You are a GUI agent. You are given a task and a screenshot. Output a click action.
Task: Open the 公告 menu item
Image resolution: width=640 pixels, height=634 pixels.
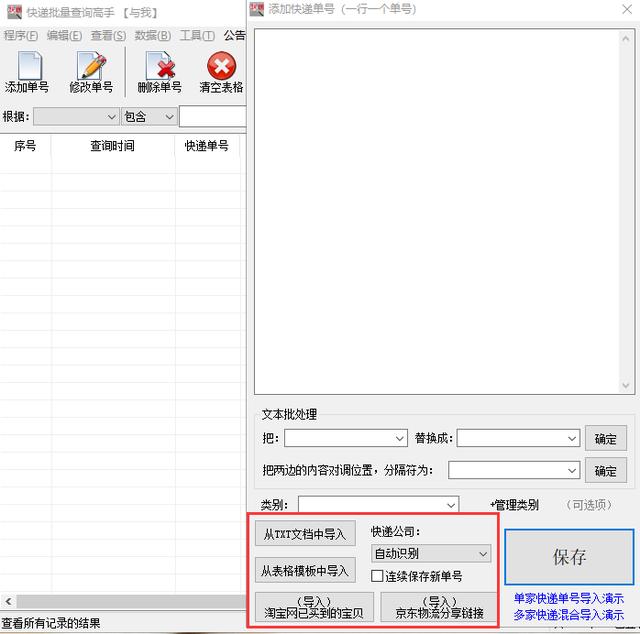(x=234, y=36)
